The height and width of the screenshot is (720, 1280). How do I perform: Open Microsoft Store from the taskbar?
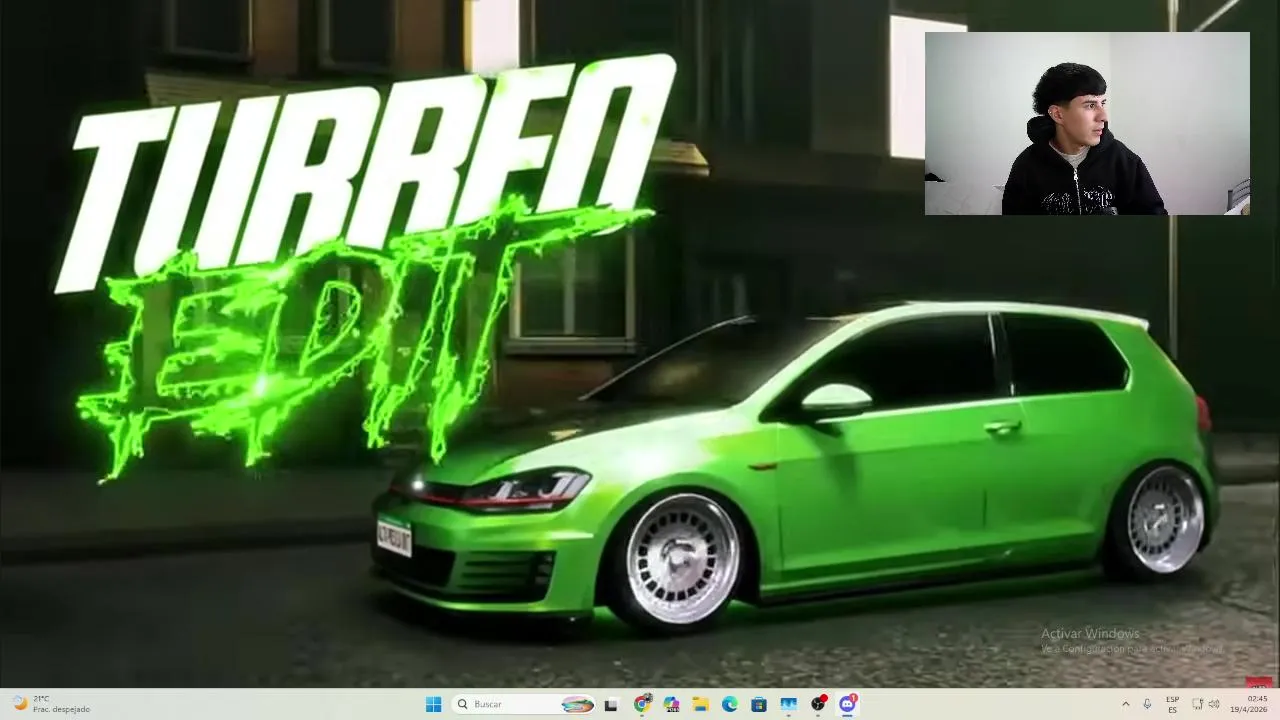[x=759, y=704]
